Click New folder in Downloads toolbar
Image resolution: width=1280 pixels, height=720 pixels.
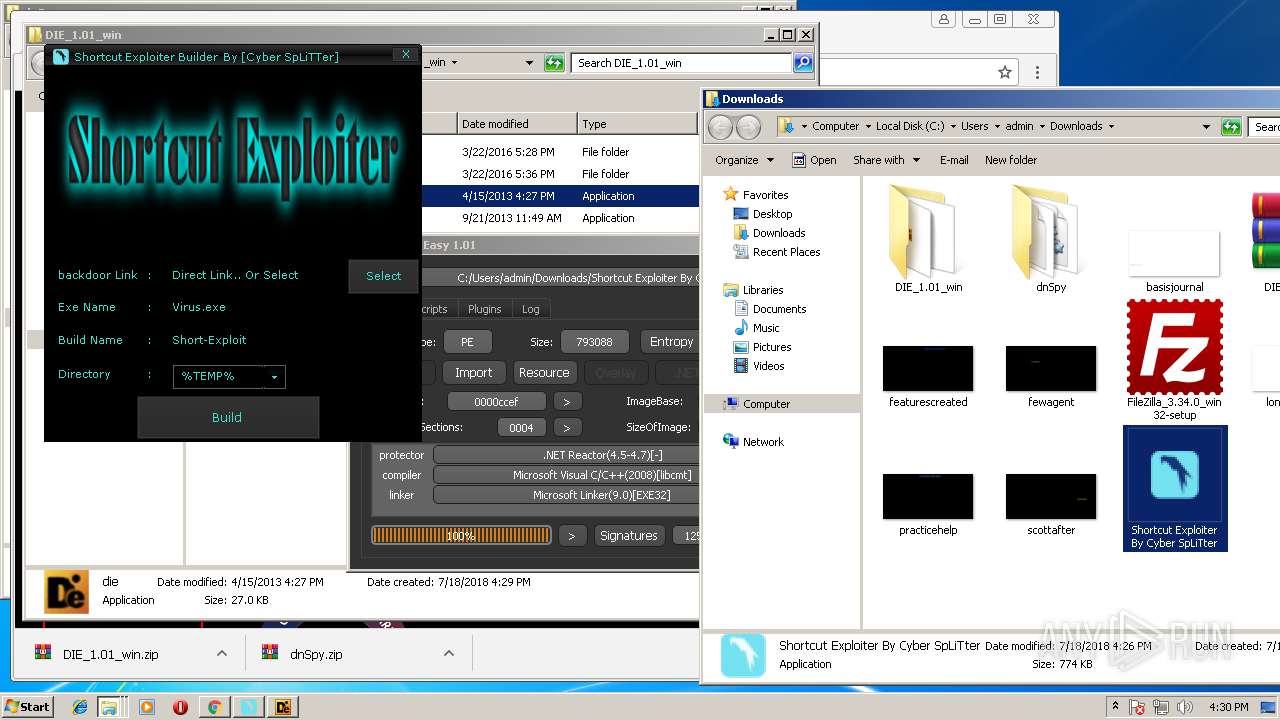coord(1011,160)
